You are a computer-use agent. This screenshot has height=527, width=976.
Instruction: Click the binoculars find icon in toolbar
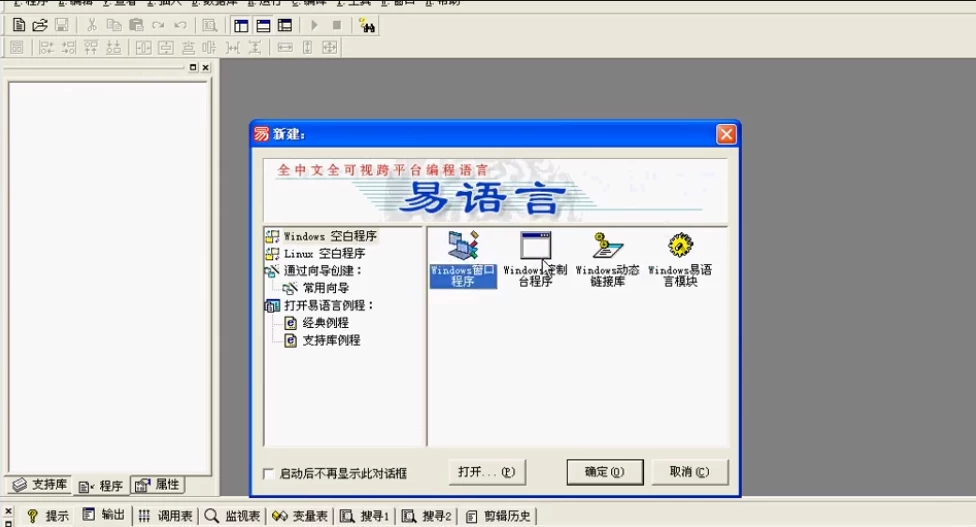367,25
